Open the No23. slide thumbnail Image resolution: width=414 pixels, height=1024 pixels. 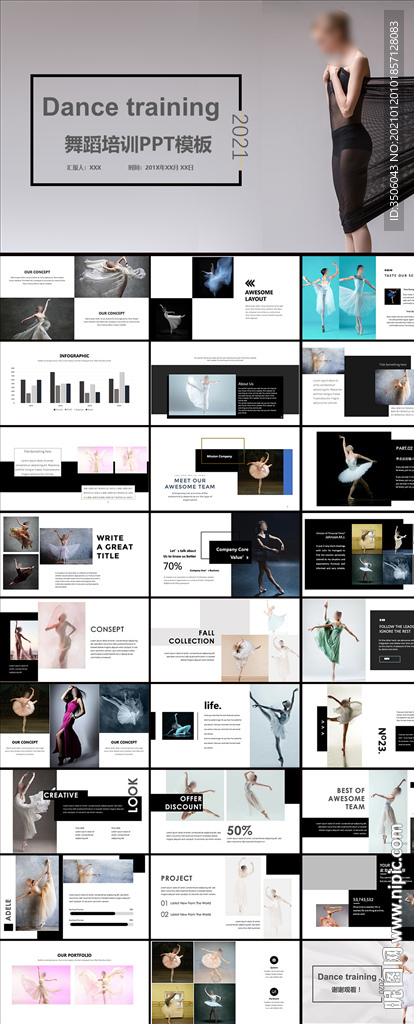[x=358, y=726]
